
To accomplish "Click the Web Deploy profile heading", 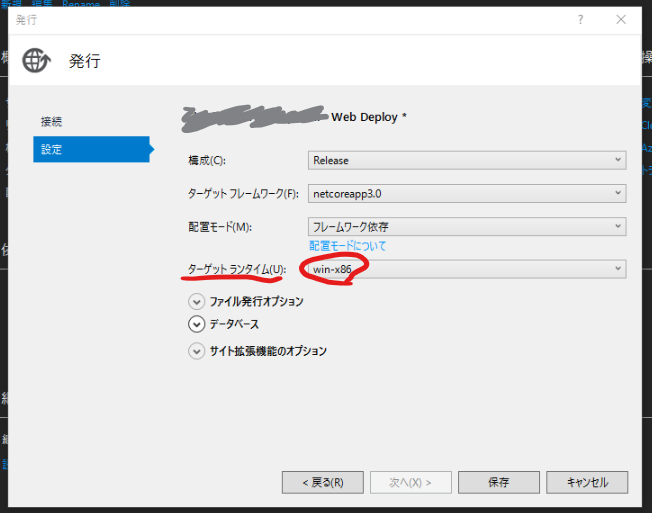I will 368,117.
